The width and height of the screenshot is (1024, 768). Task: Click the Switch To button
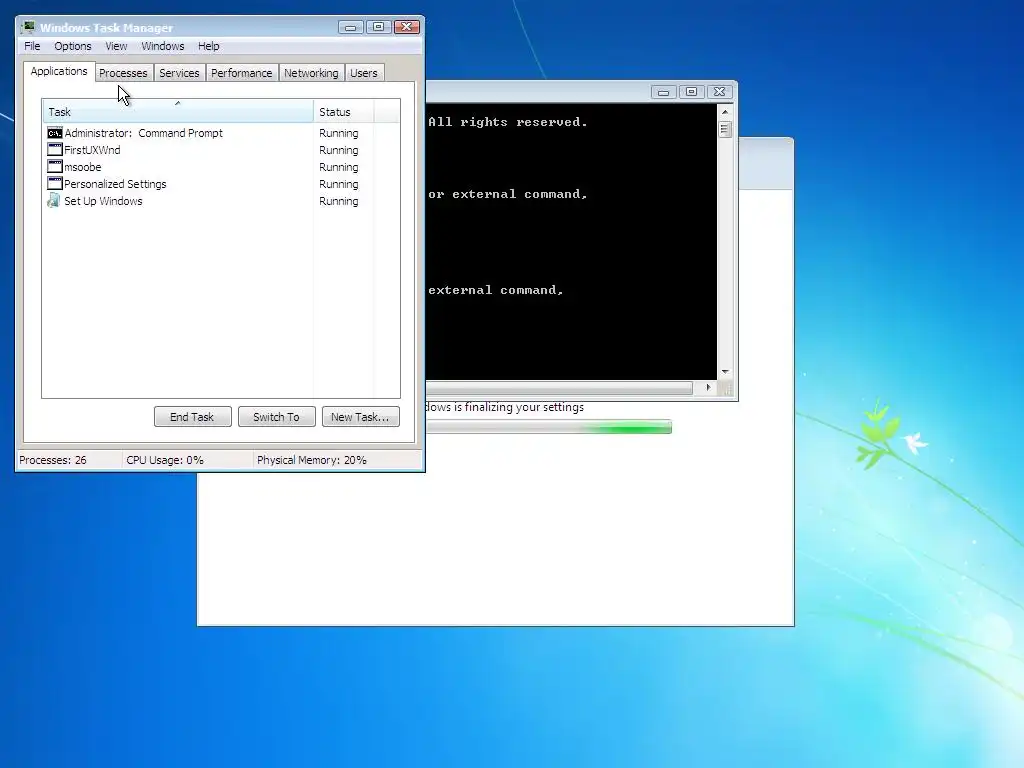tap(276, 417)
